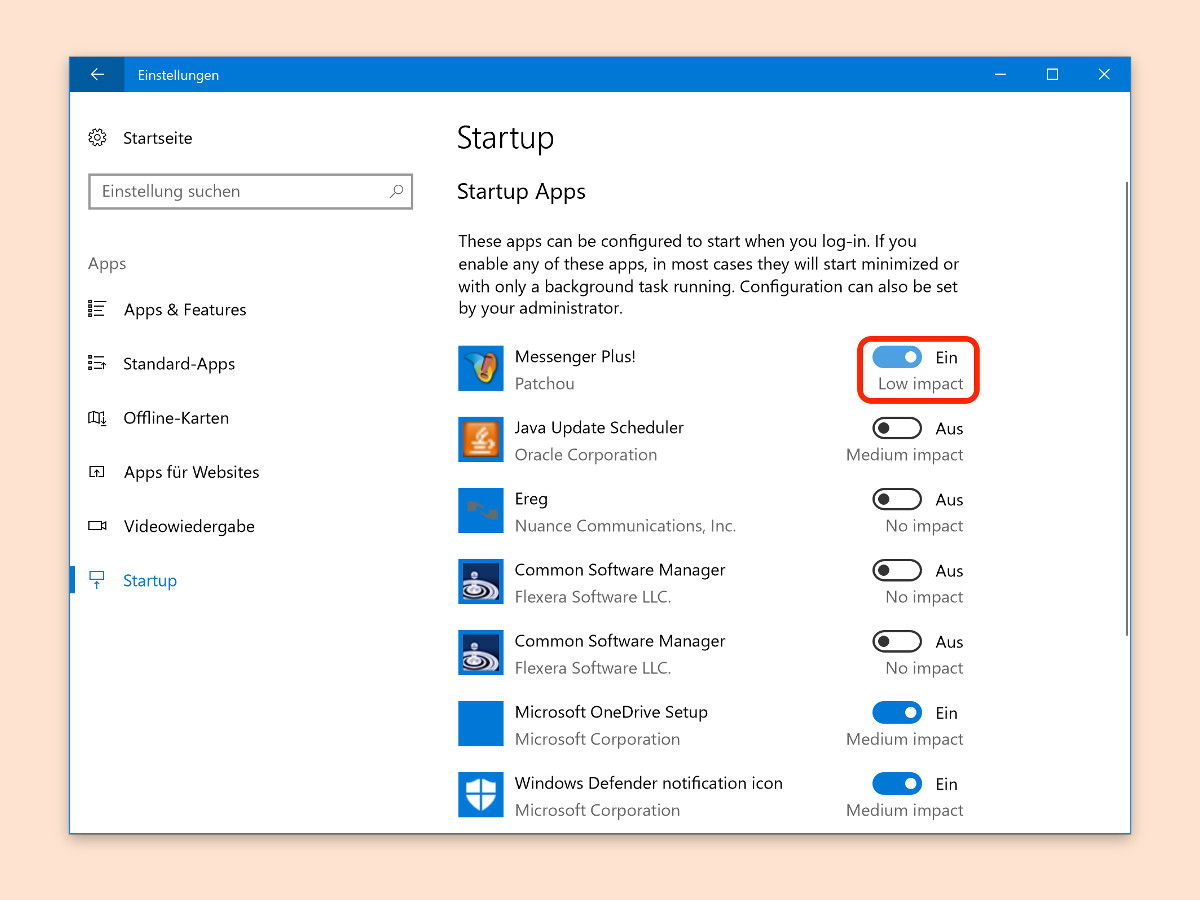This screenshot has height=900, width=1200.
Task: Disable Microsoft OneDrive Setup startup toggle
Action: click(897, 713)
